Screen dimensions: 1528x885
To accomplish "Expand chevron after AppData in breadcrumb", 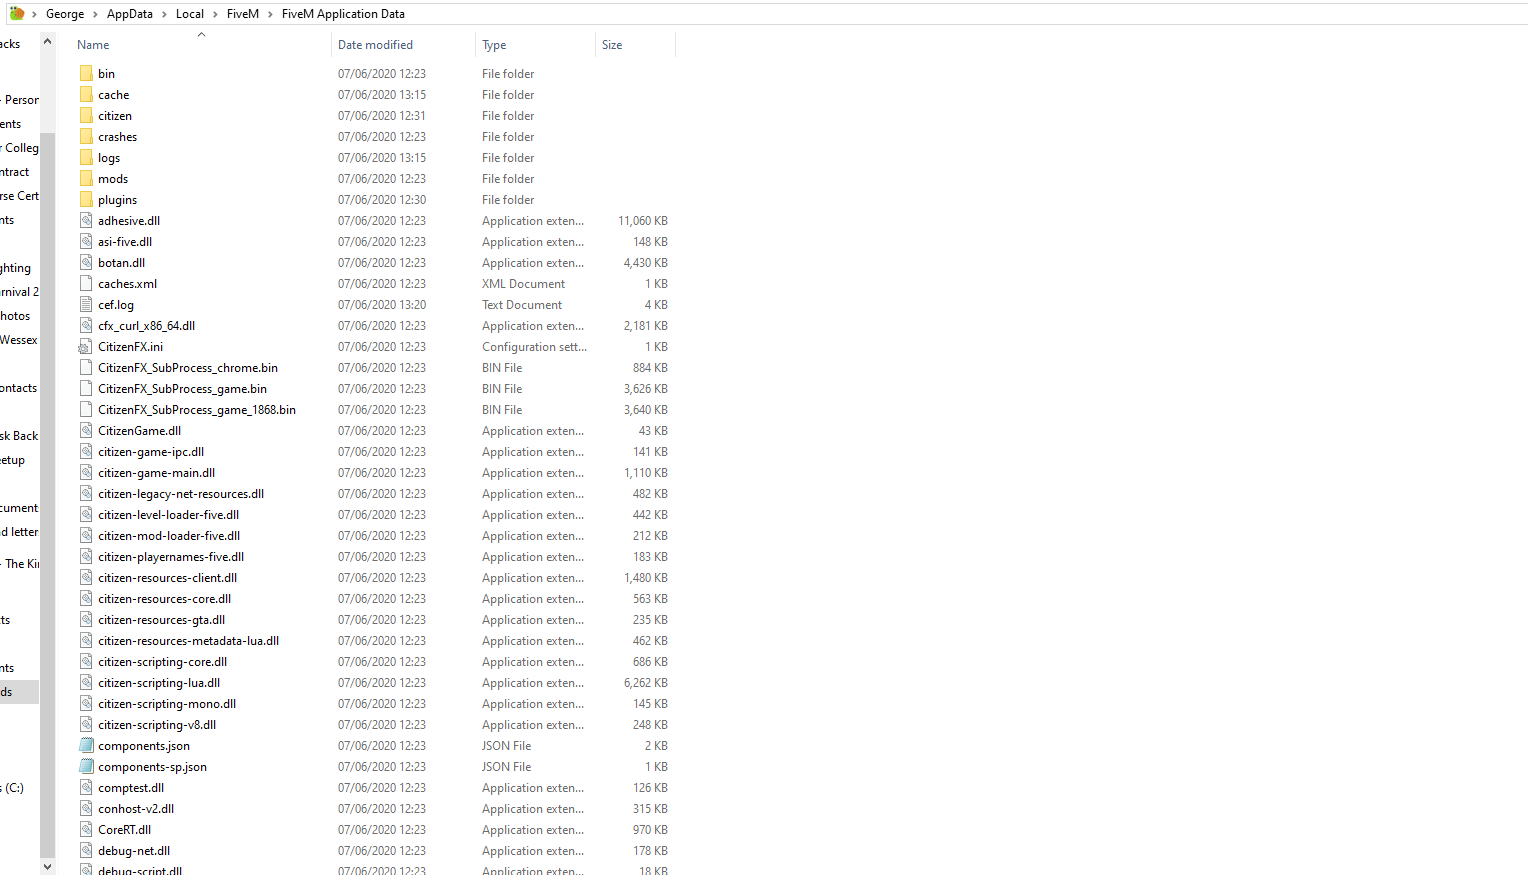I will [164, 14].
